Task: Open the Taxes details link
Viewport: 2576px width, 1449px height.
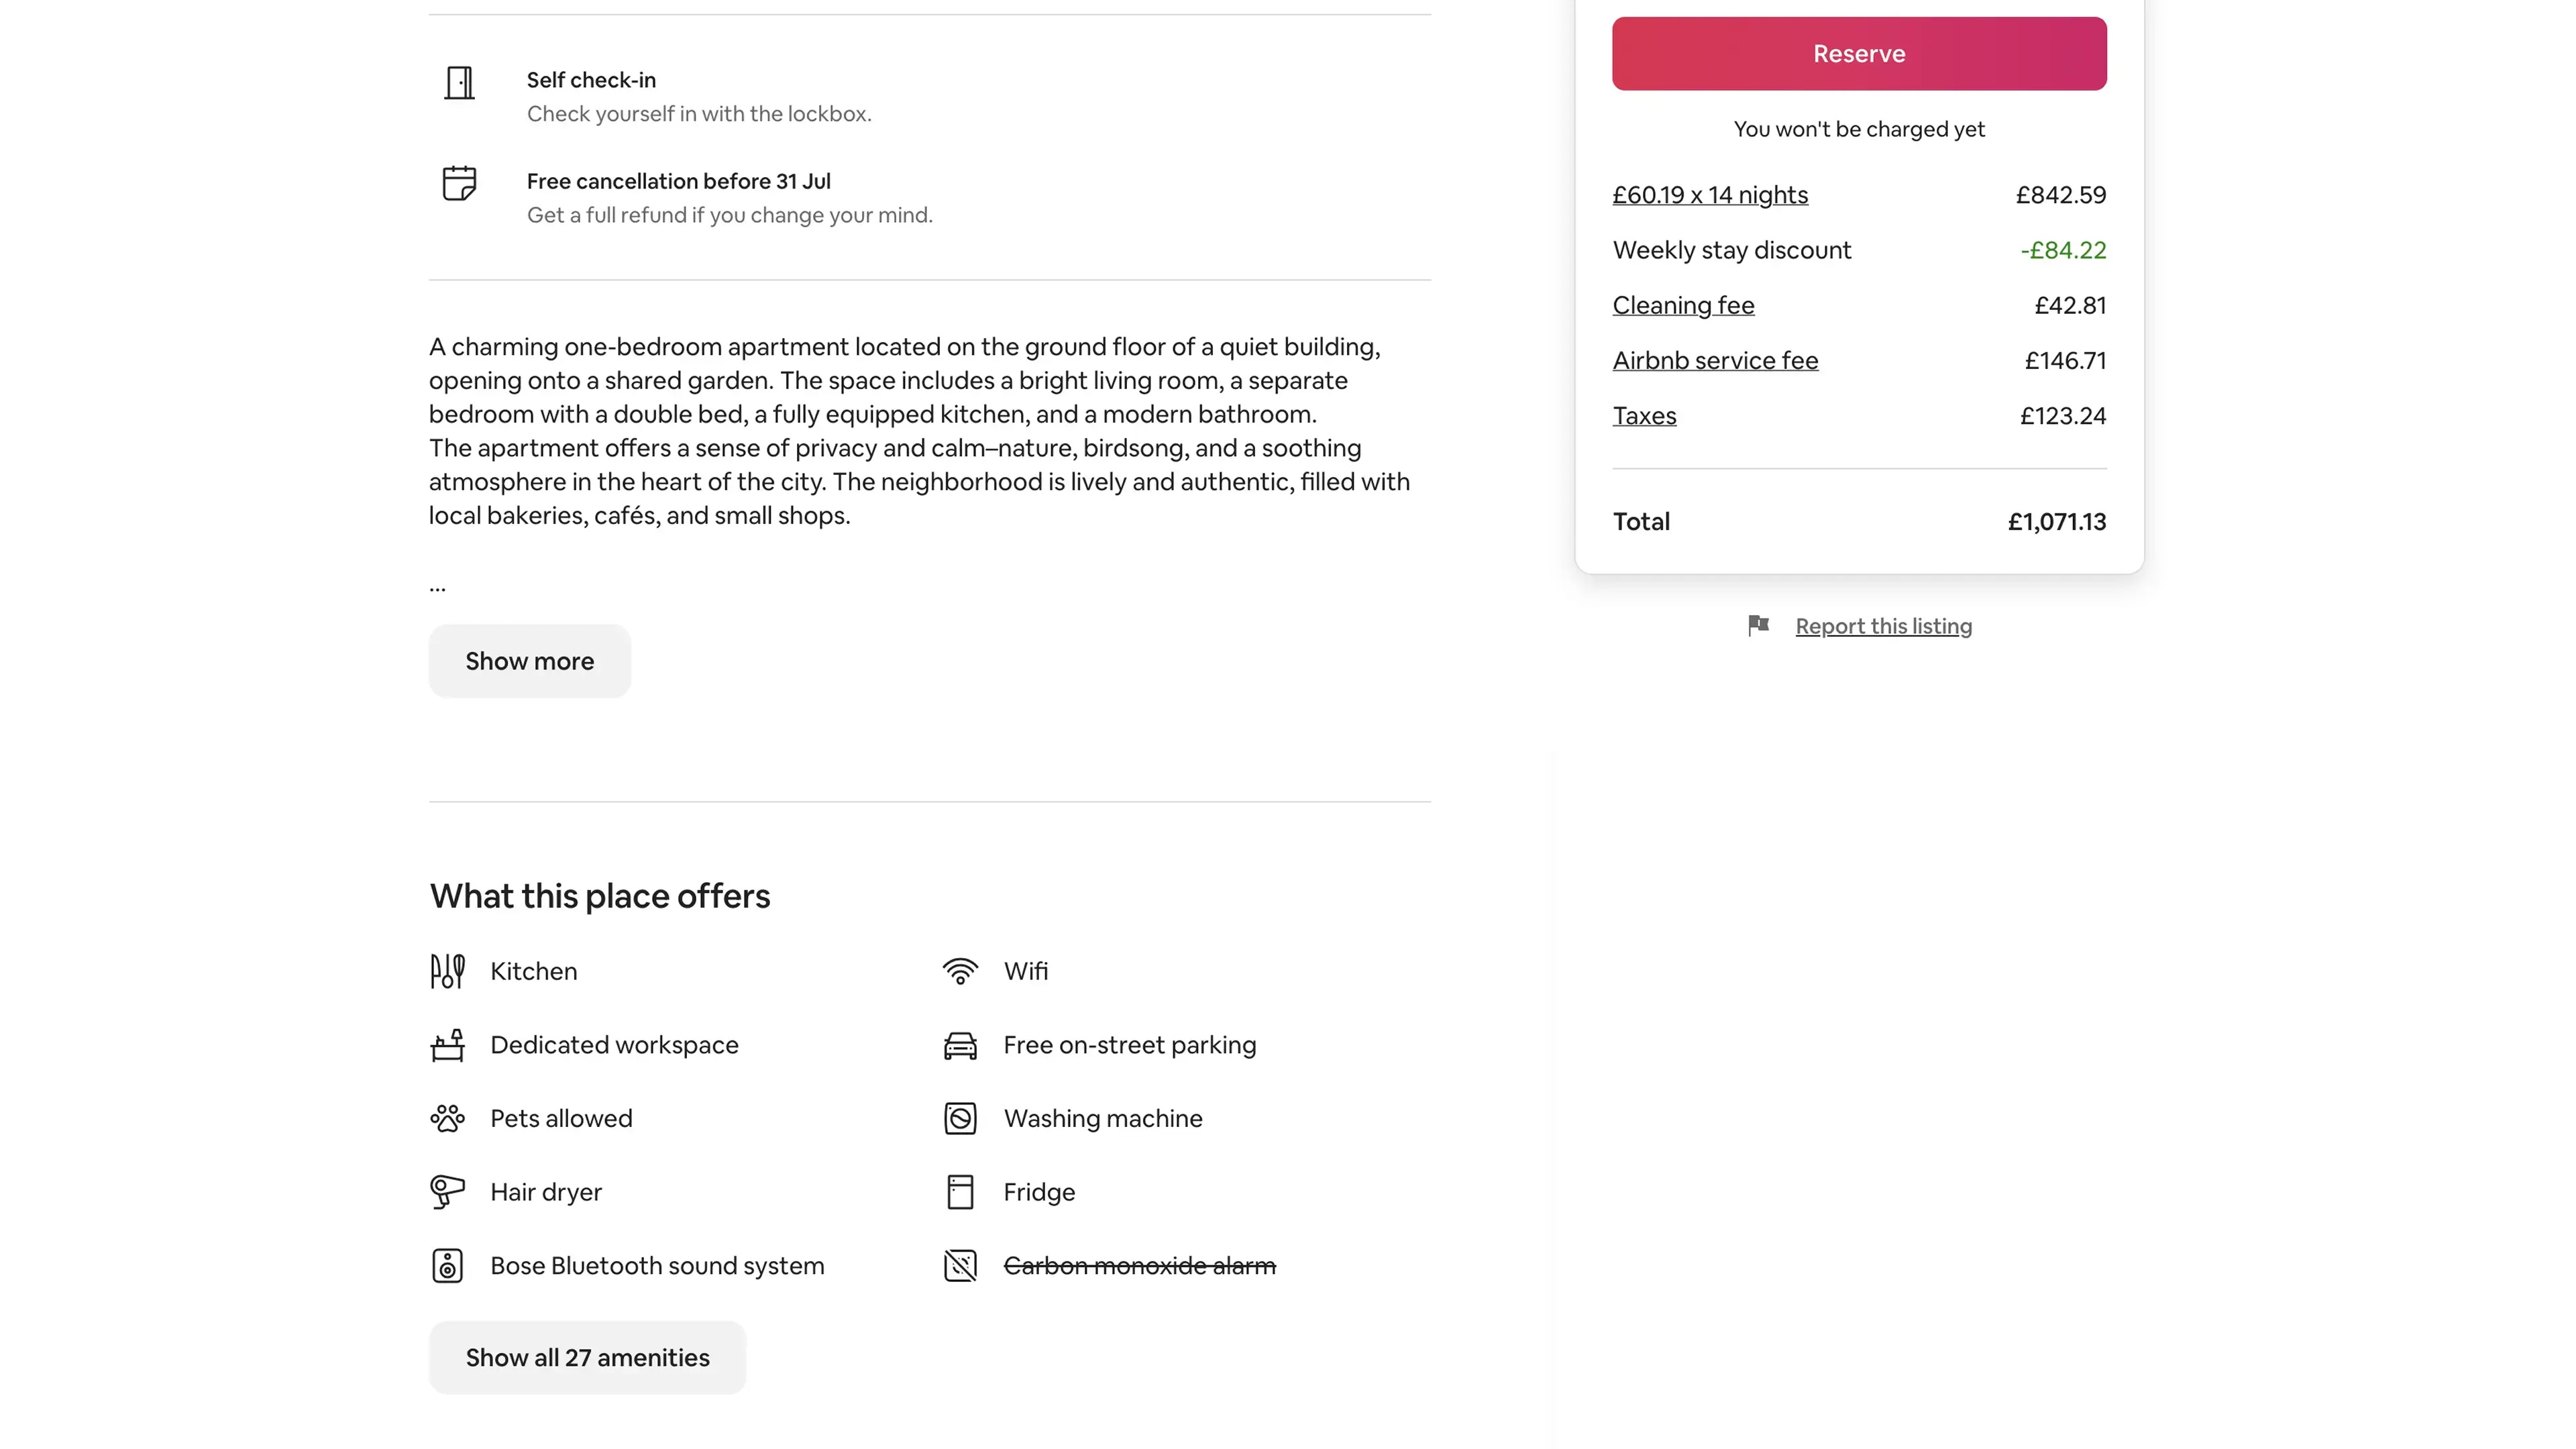Action: [x=1644, y=416]
